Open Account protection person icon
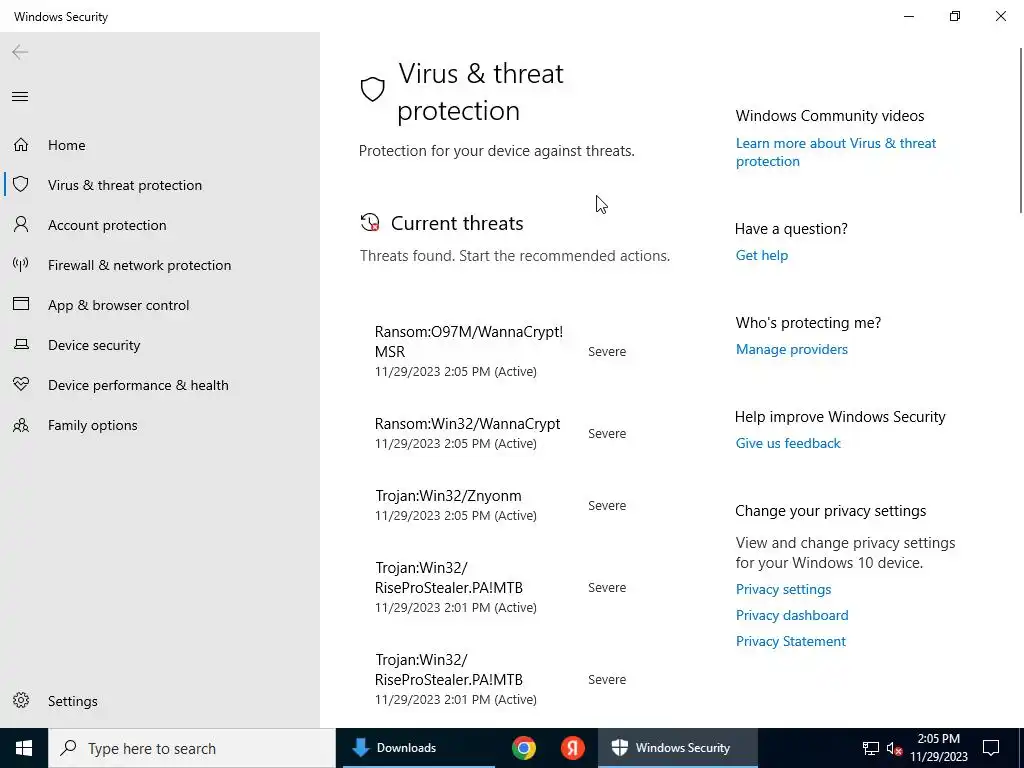This screenshot has width=1024, height=768. coord(21,225)
